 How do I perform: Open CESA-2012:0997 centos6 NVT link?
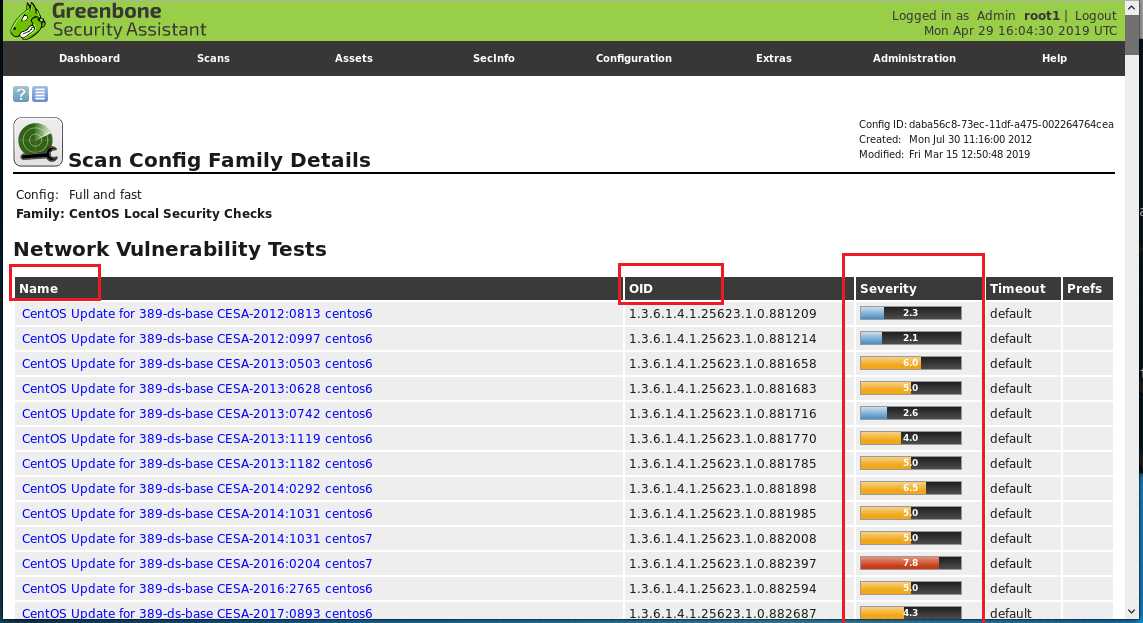[x=197, y=338]
